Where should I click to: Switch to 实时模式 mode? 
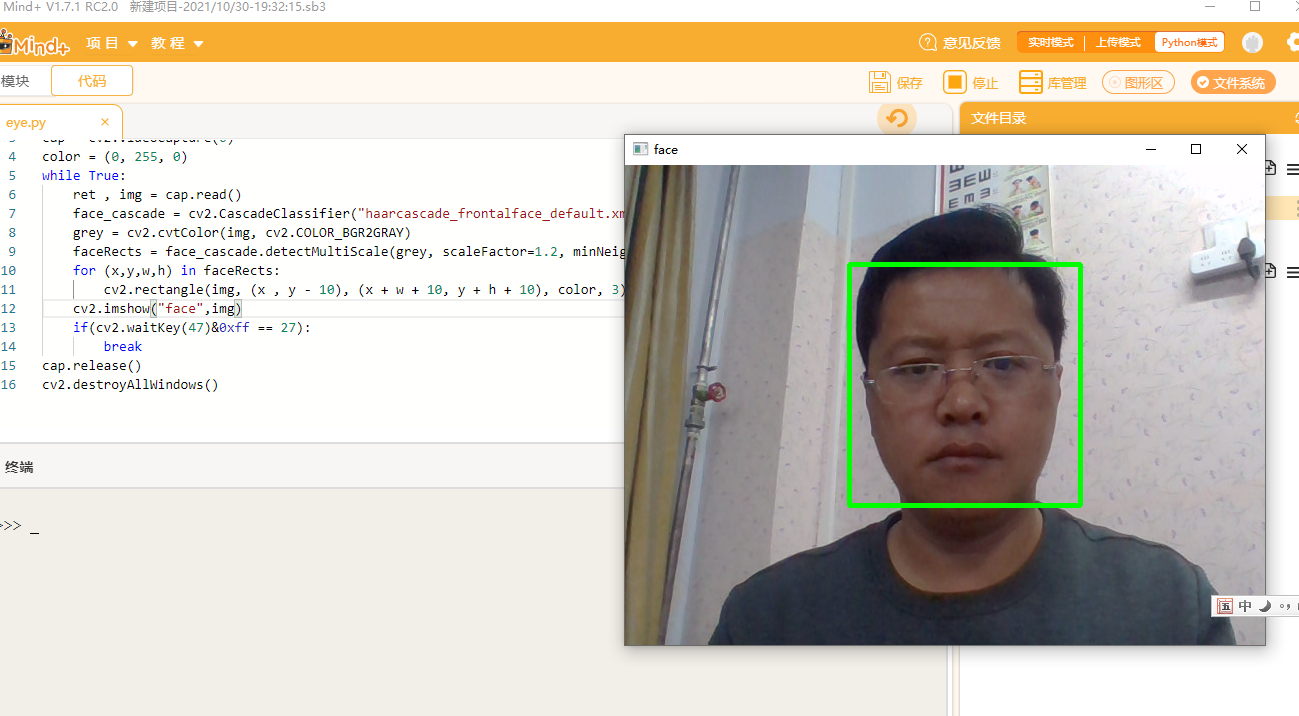coord(1051,43)
